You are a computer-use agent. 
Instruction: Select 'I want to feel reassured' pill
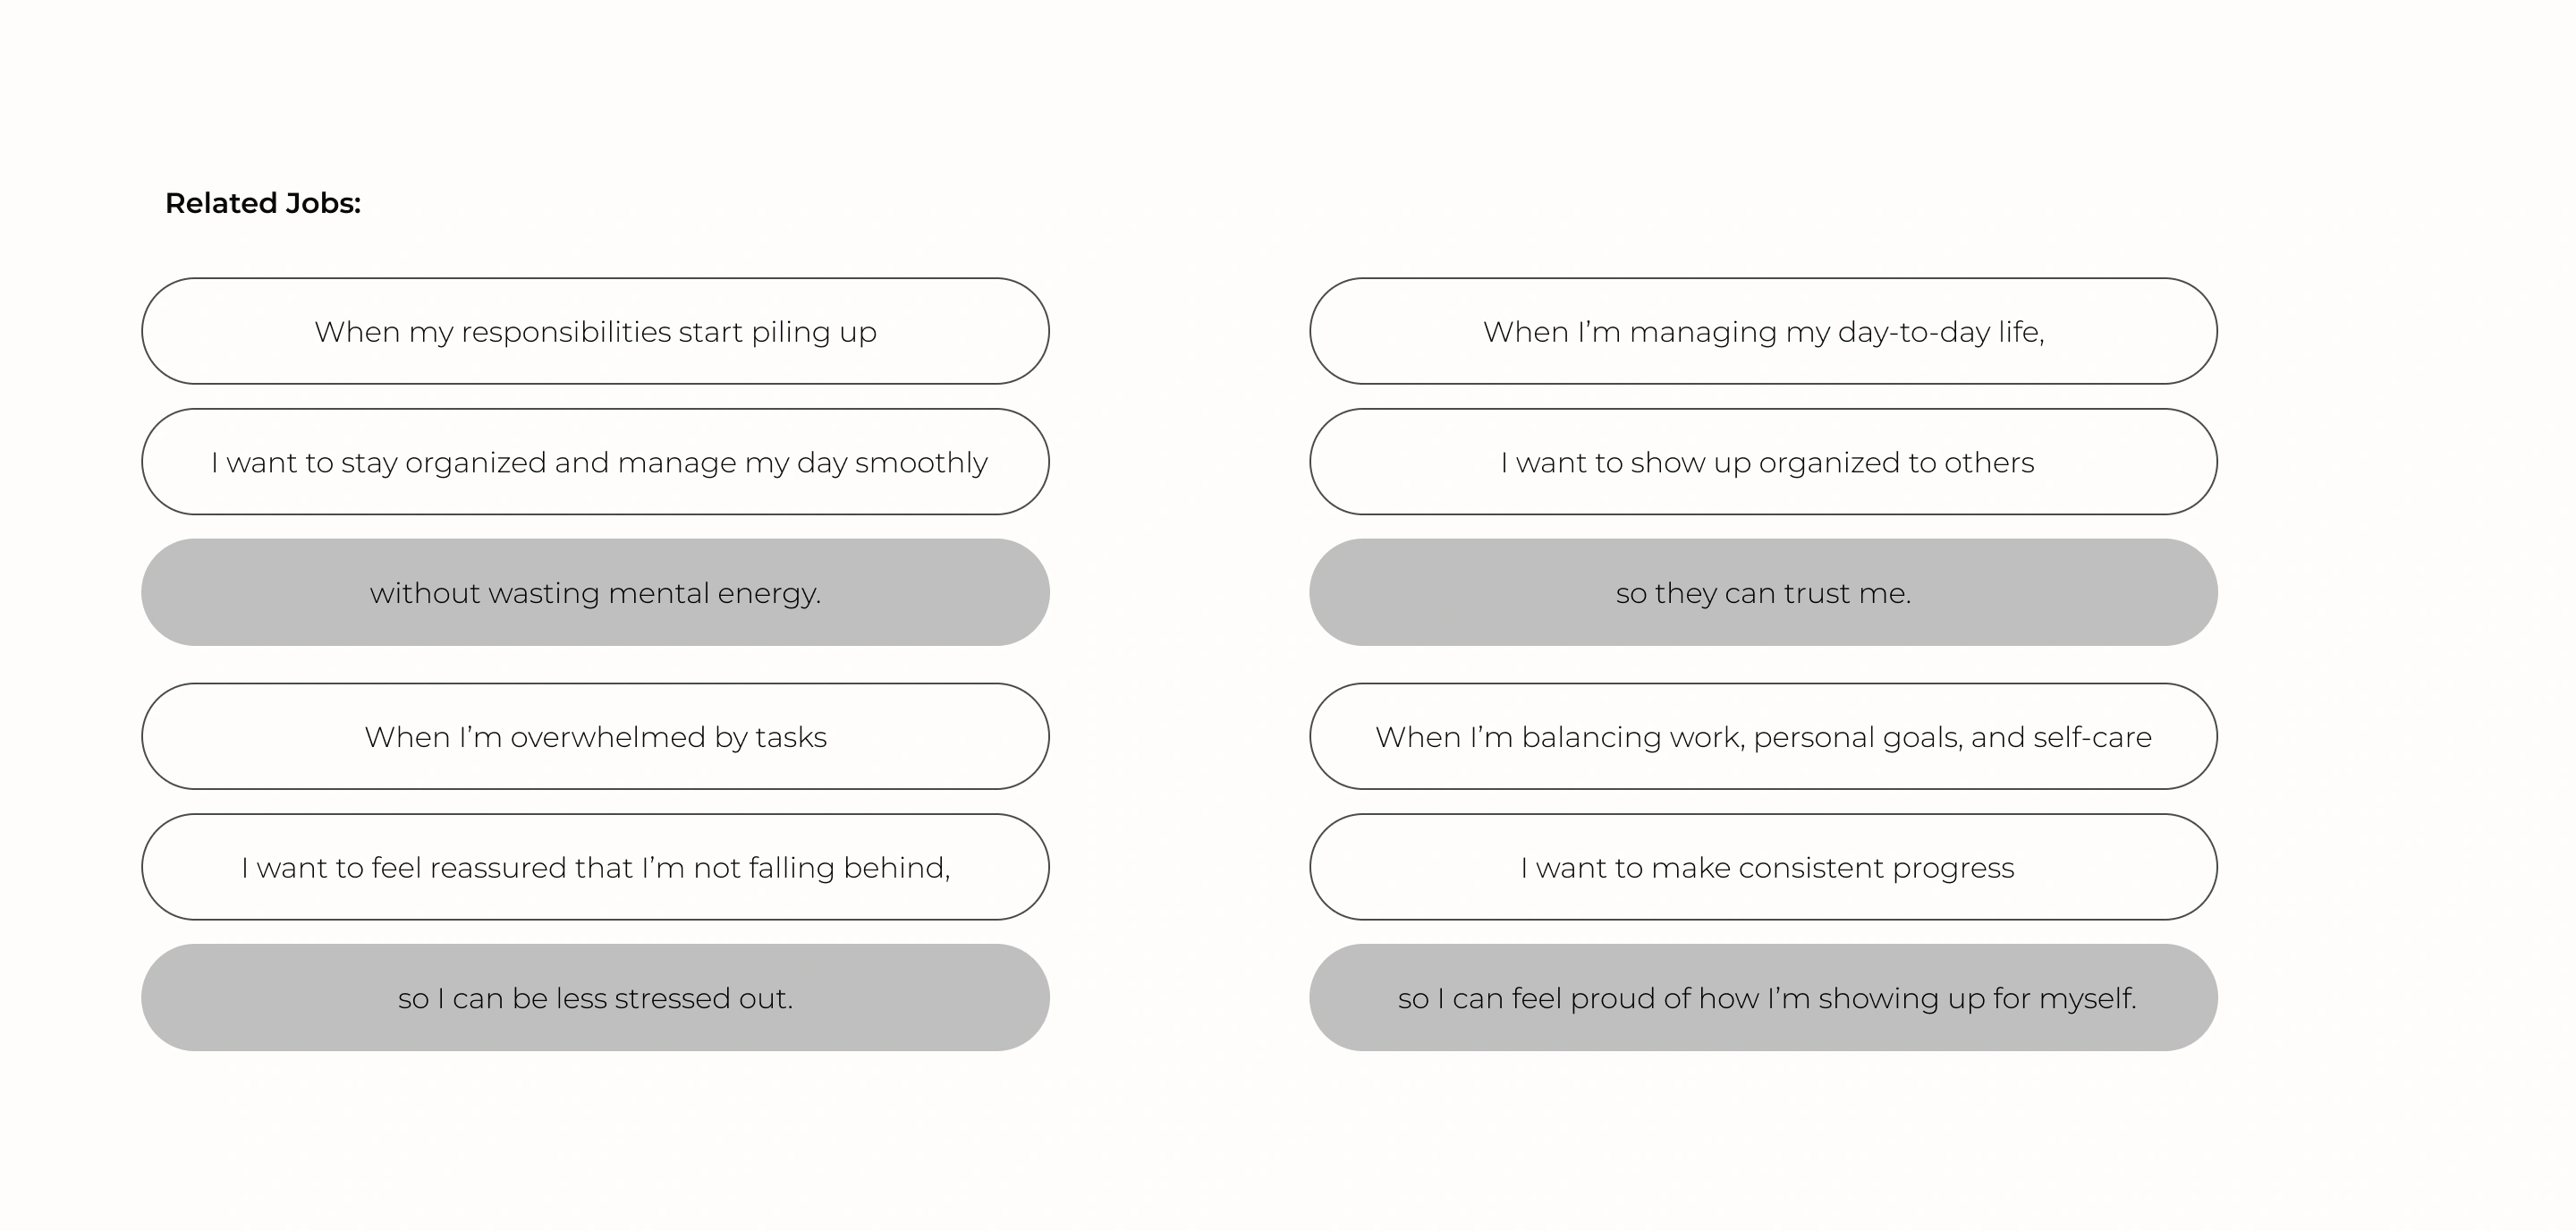595,867
